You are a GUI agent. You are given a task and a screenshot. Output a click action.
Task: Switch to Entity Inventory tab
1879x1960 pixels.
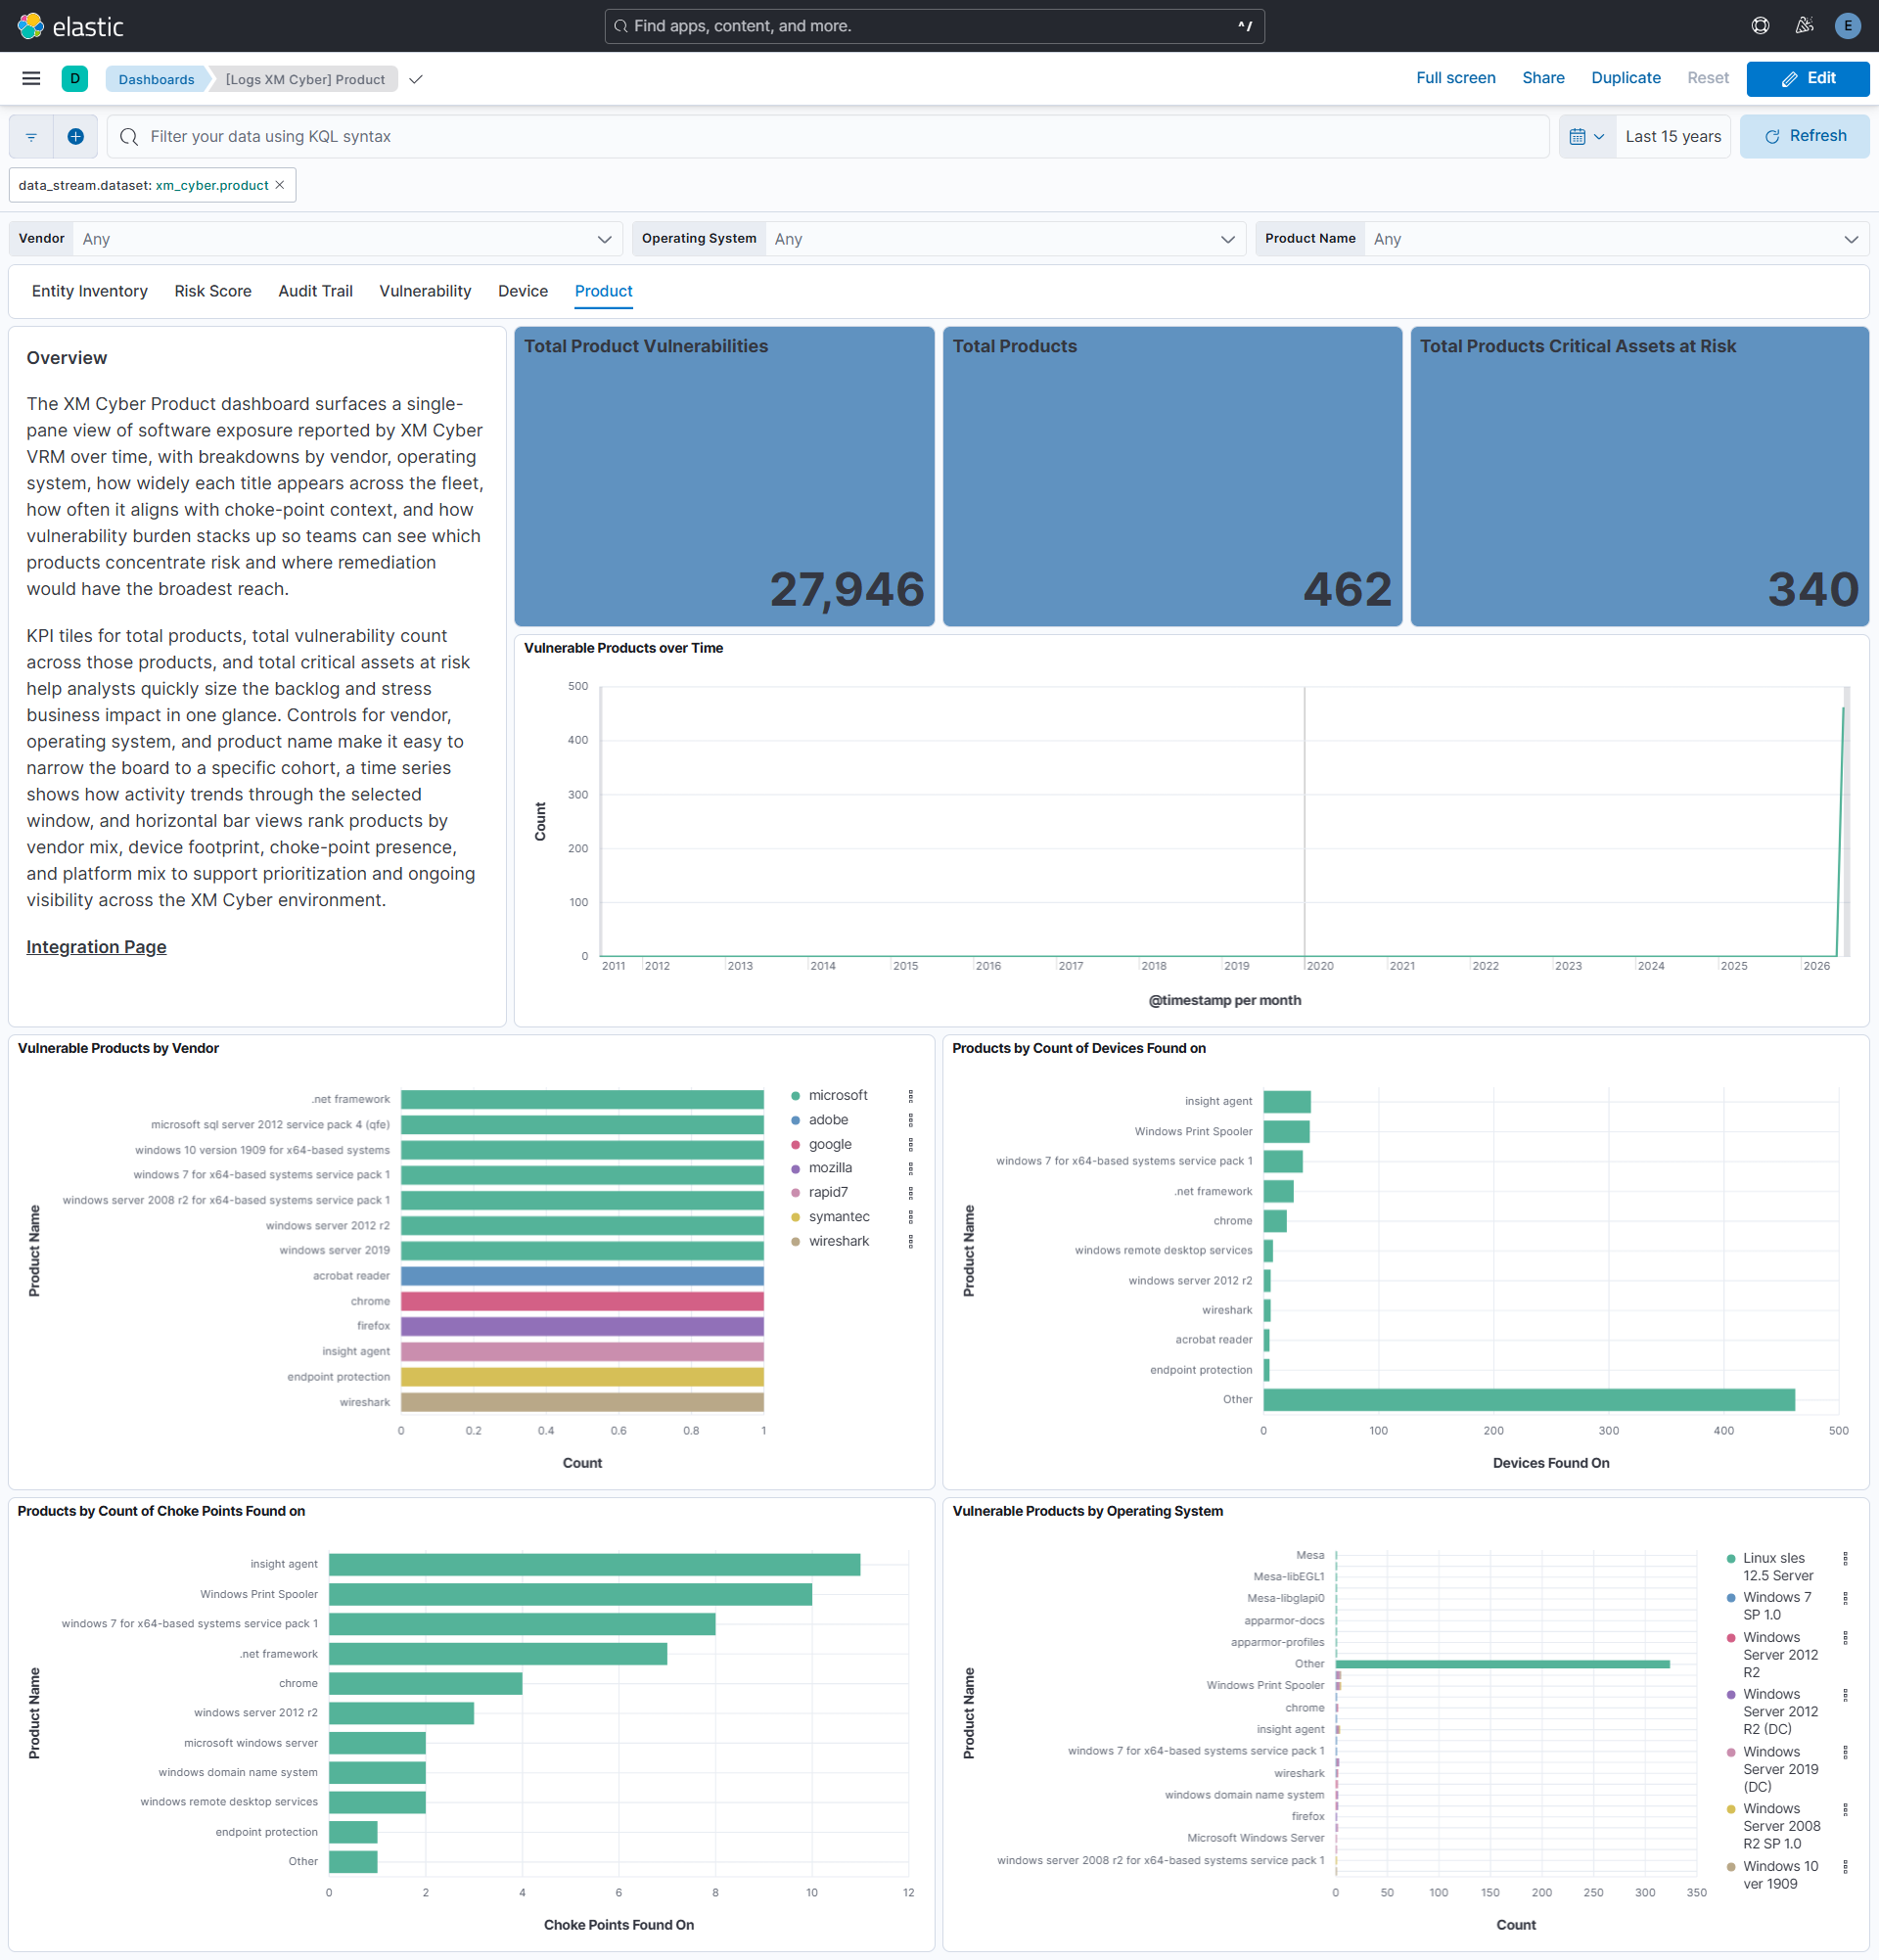tap(90, 291)
